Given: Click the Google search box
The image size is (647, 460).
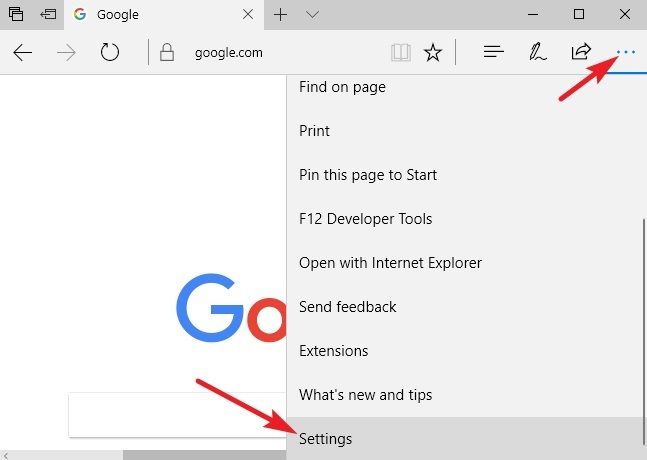Looking at the screenshot, I should click(176, 415).
